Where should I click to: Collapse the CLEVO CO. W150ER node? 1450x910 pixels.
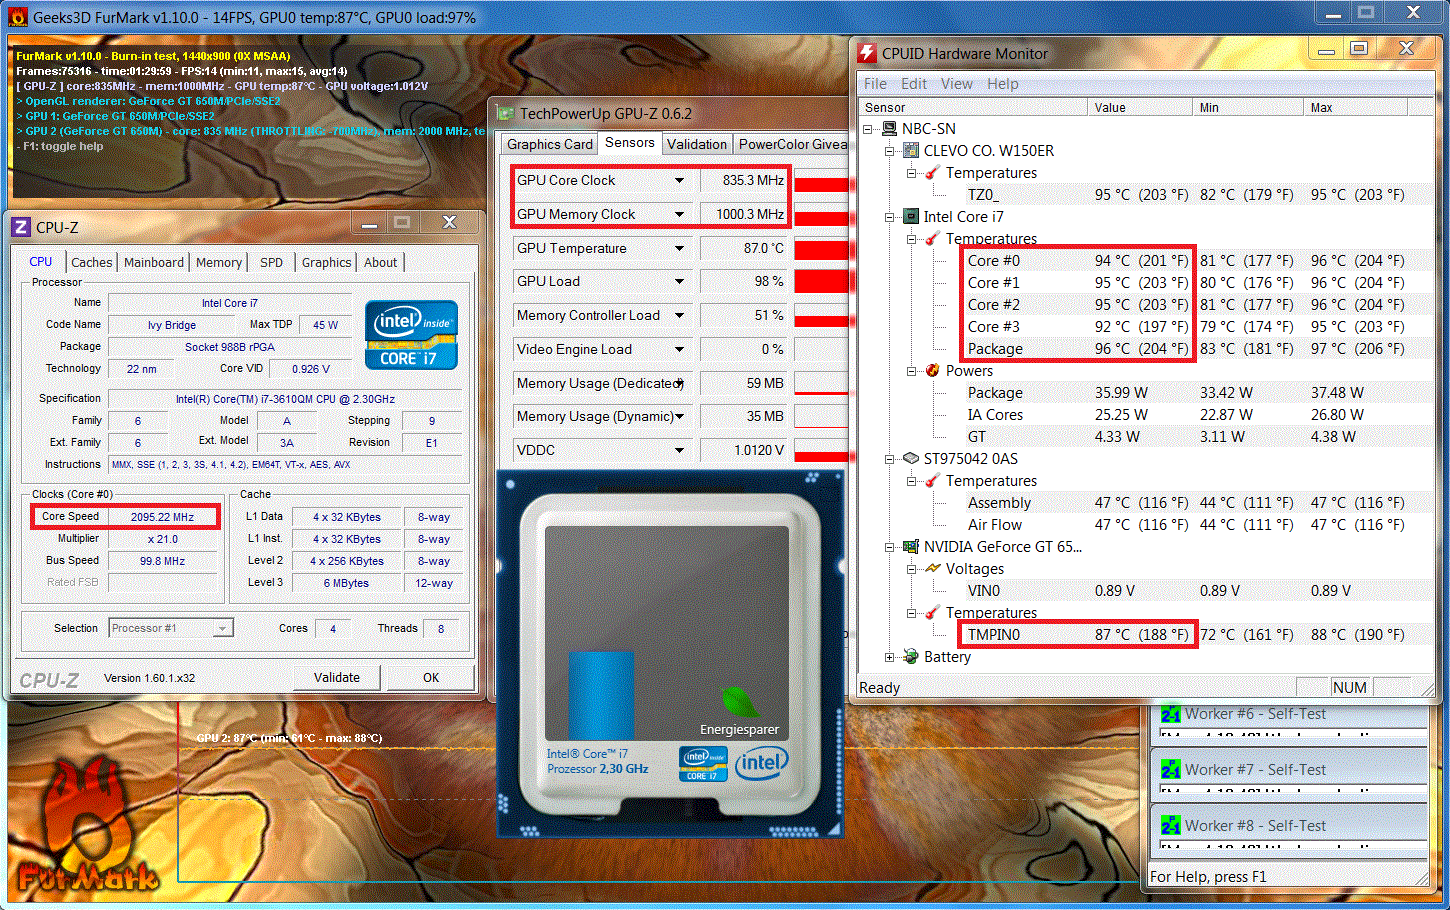coord(890,151)
